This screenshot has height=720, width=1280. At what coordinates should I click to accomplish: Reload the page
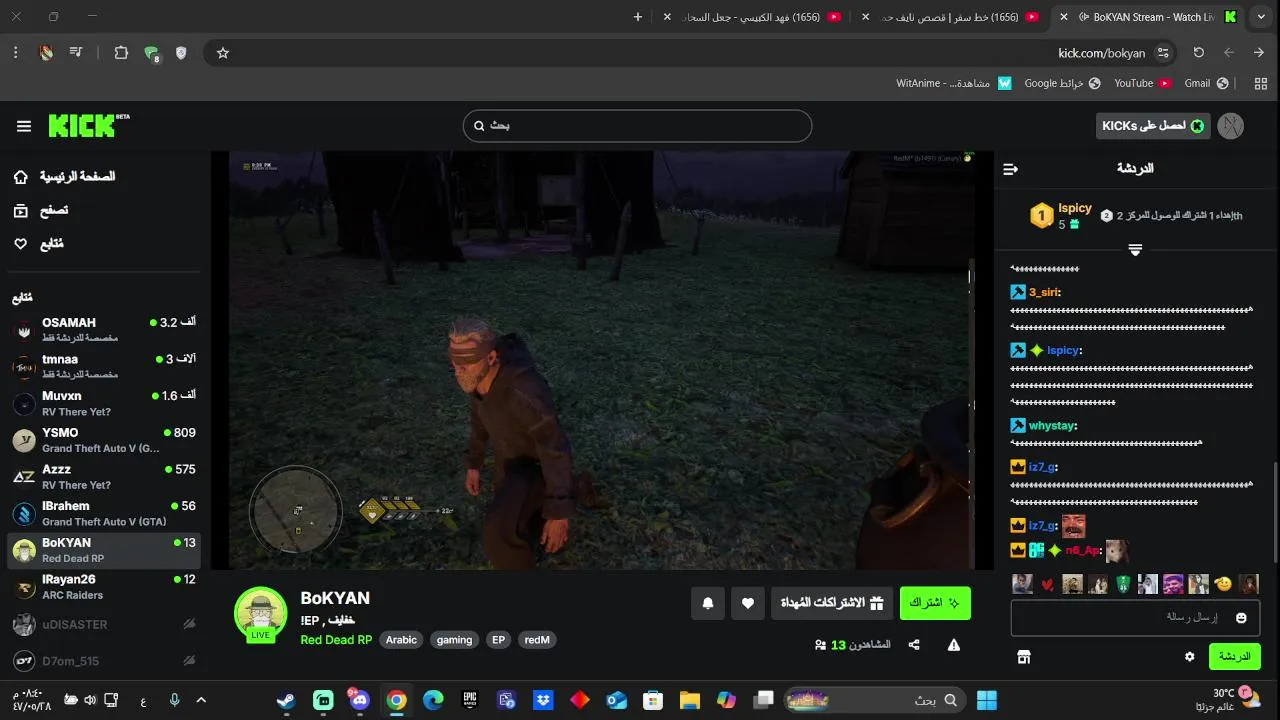(1199, 53)
